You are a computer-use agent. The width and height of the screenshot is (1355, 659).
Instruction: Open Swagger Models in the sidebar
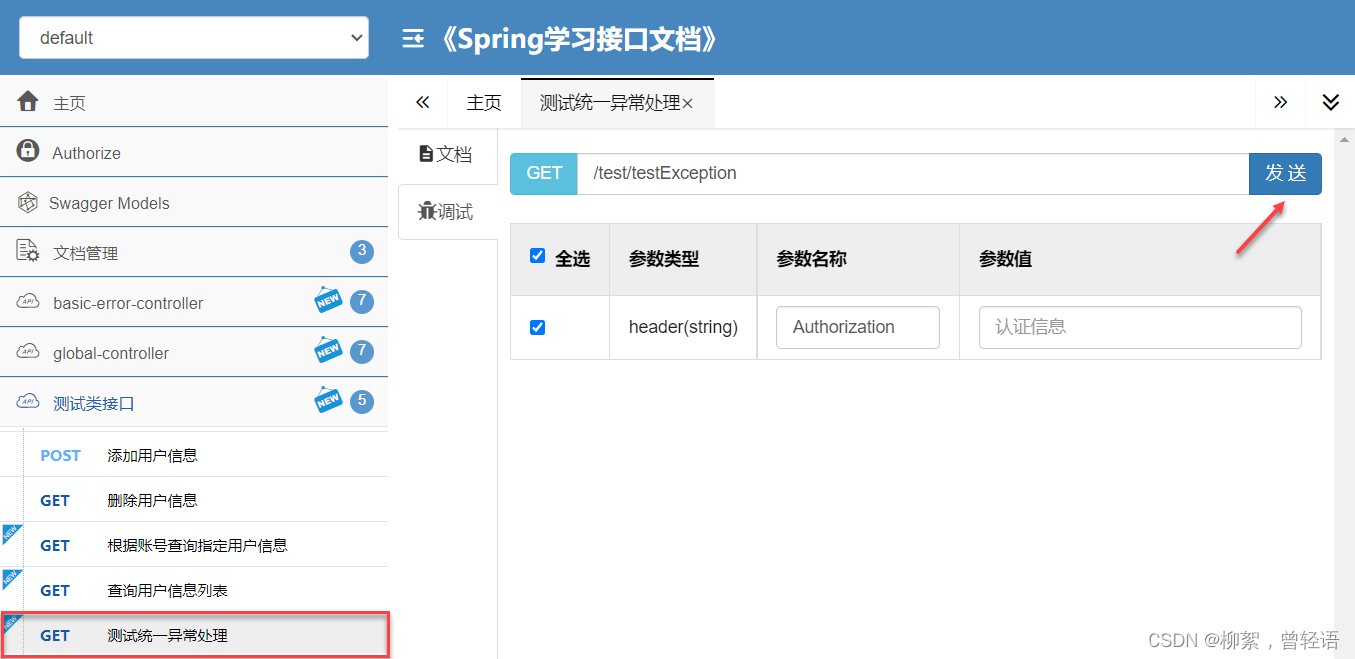click(x=194, y=202)
